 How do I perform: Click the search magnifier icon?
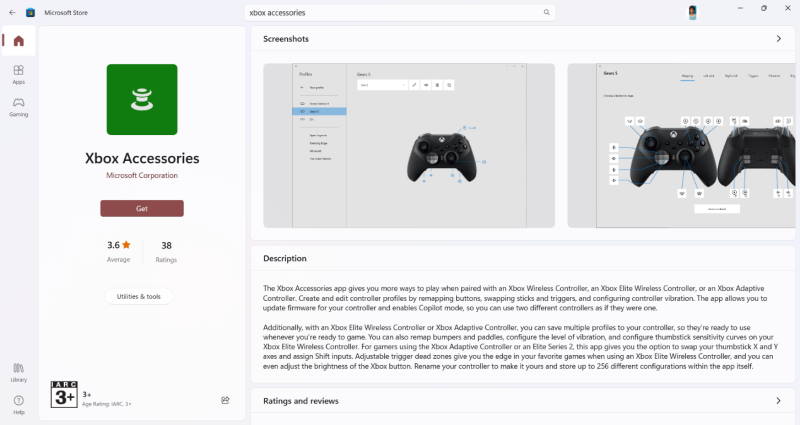pyautogui.click(x=546, y=12)
